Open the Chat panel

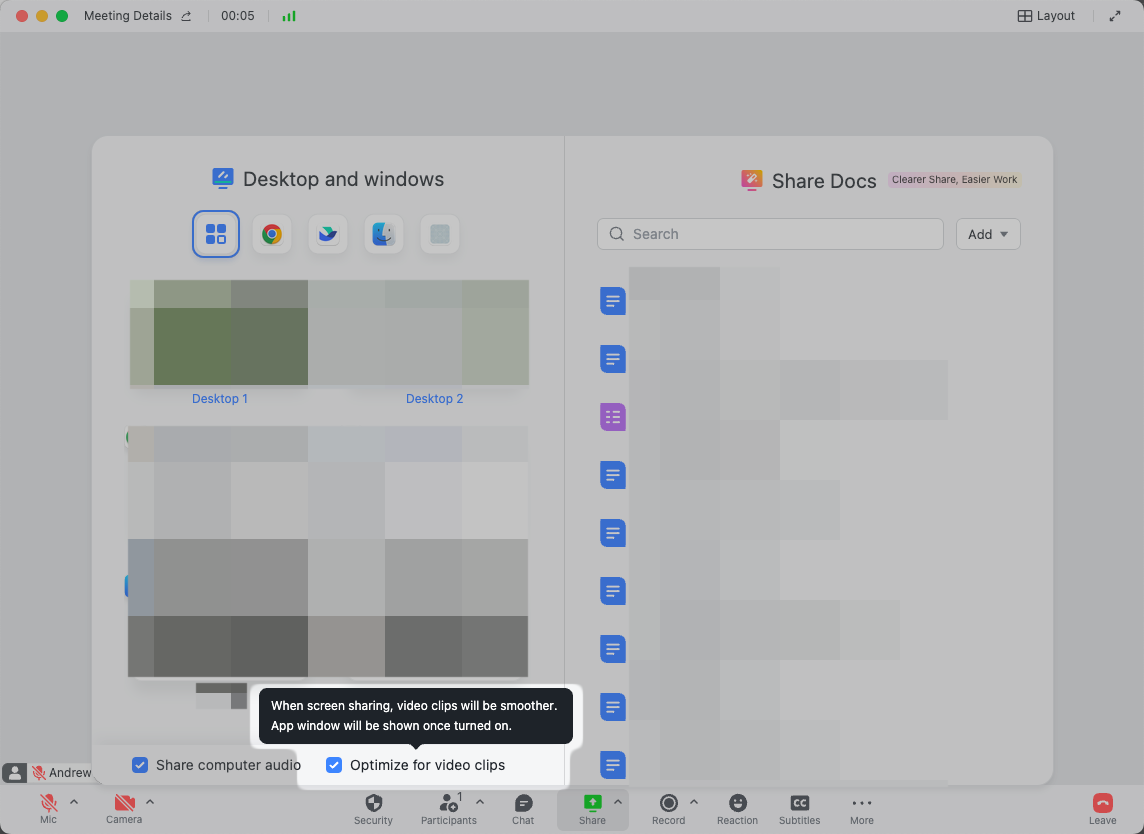coord(522,808)
